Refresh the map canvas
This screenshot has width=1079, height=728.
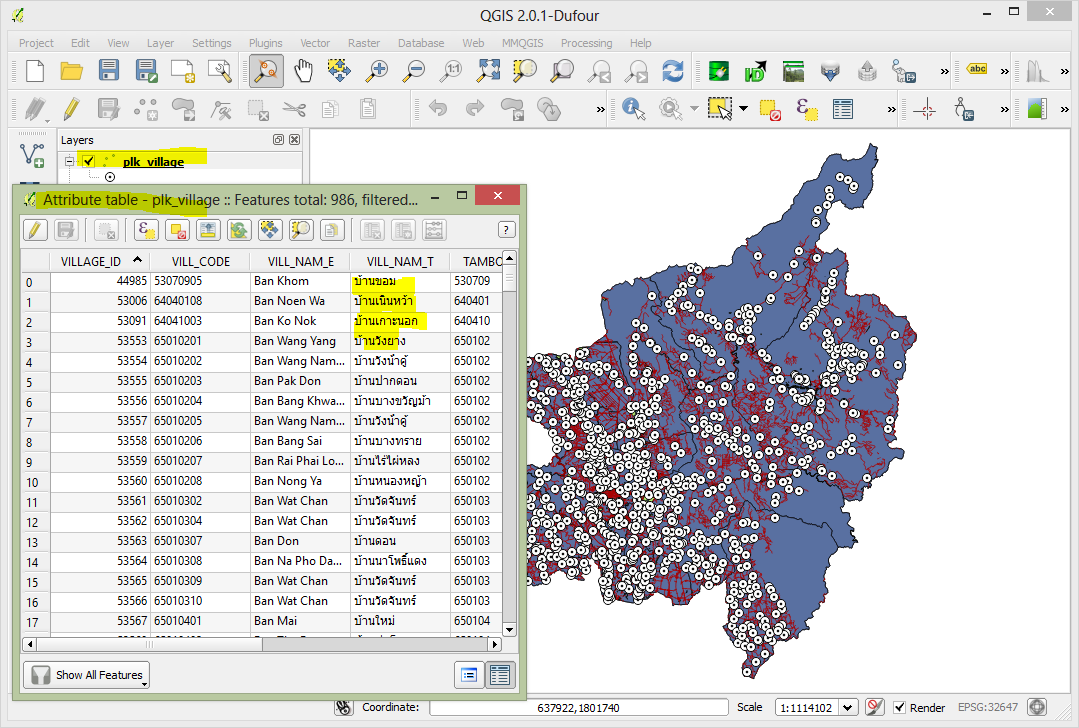(672, 70)
